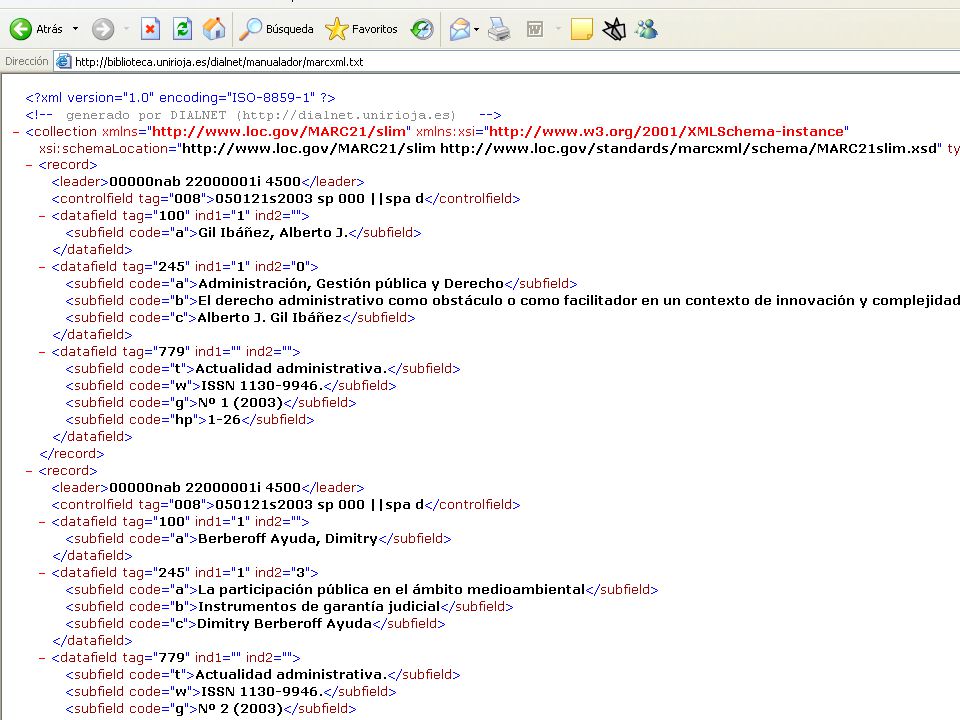Click the Nº 1 (2003) value

point(241,403)
